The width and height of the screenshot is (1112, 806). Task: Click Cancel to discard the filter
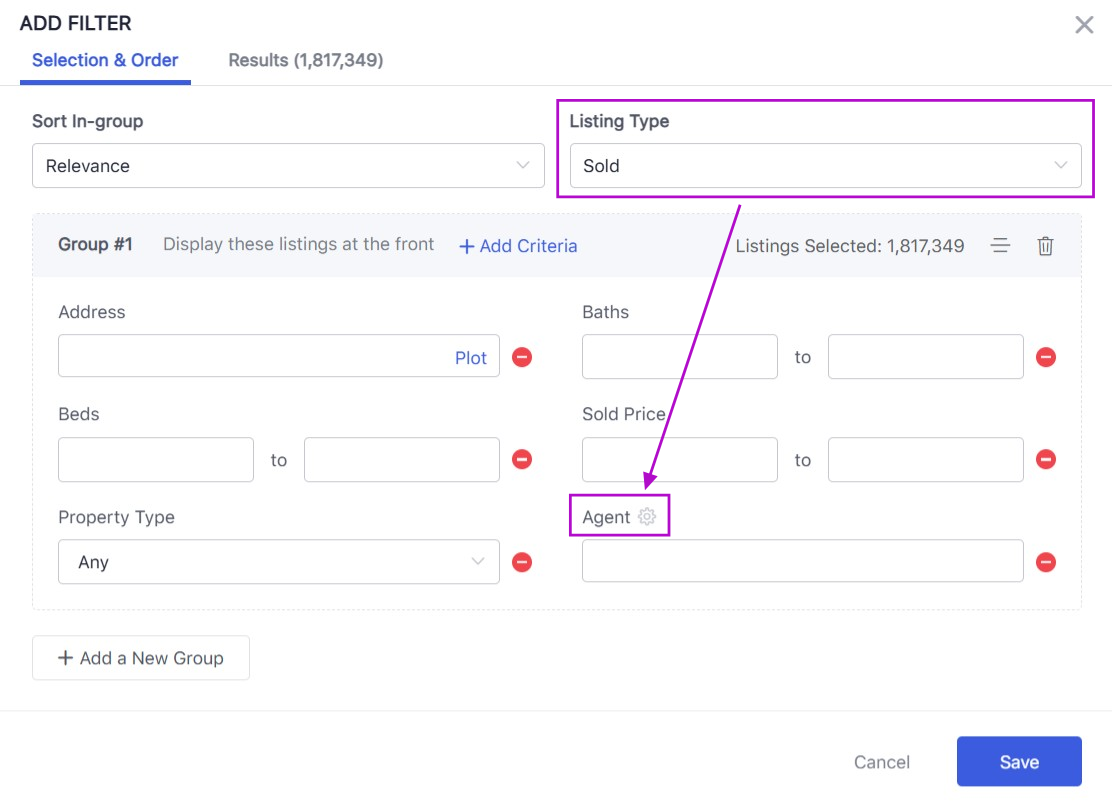coord(881,762)
